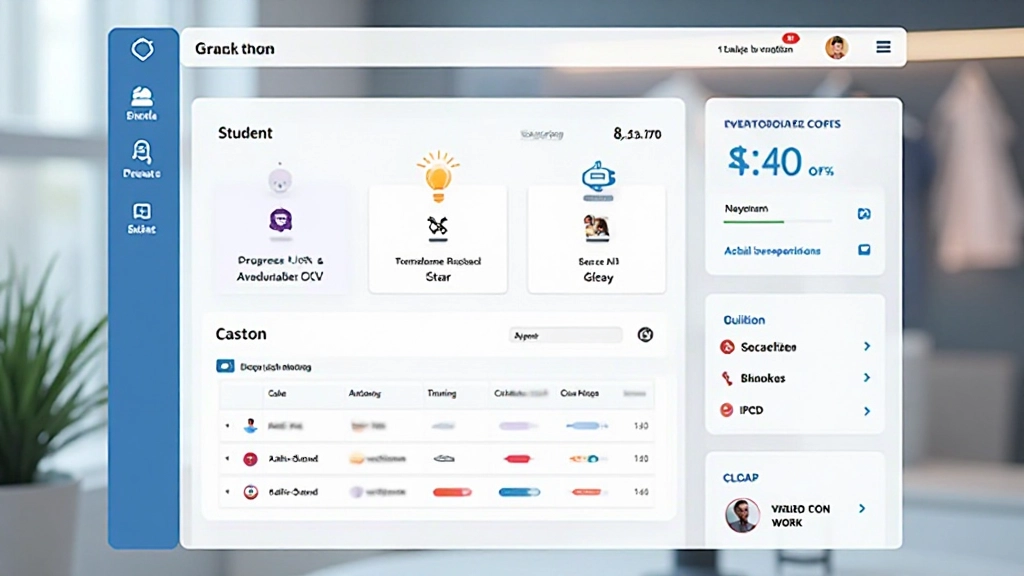Expand the Socaelizen item chevron
This screenshot has width=1024, height=576.
(x=866, y=347)
